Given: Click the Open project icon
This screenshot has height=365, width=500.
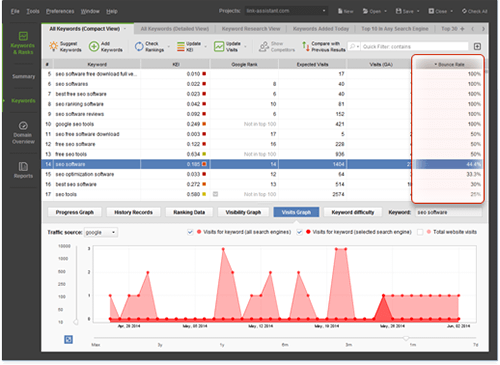Looking at the screenshot, I should 365,11.
